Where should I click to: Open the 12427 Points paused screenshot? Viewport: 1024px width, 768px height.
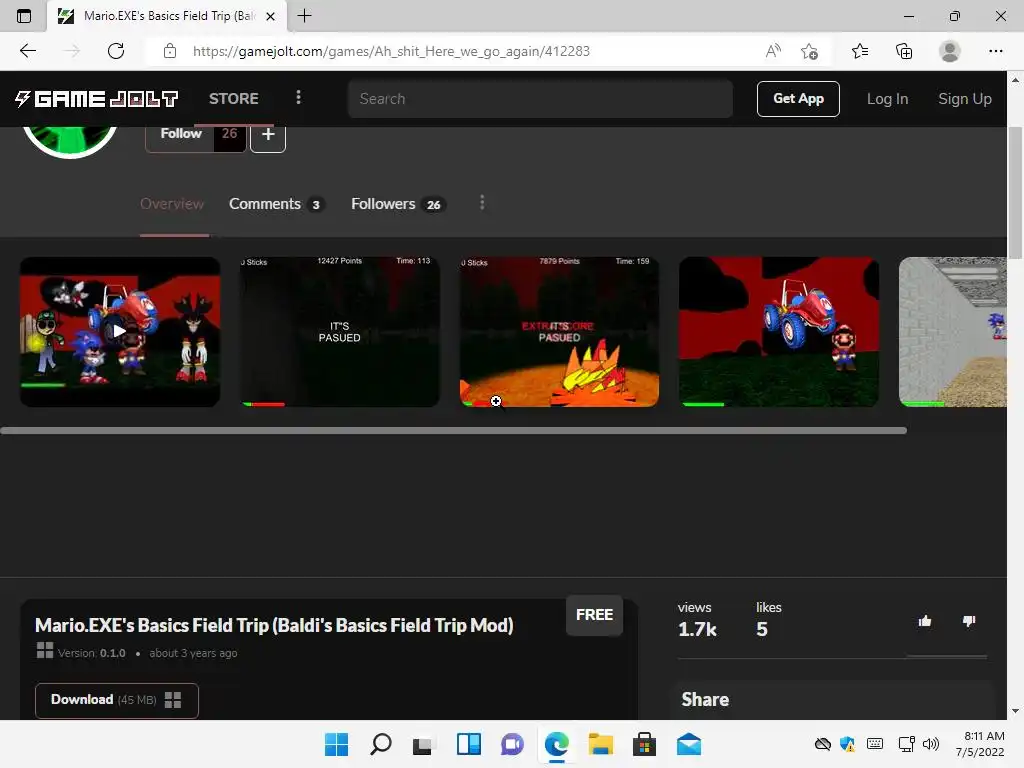coord(340,332)
